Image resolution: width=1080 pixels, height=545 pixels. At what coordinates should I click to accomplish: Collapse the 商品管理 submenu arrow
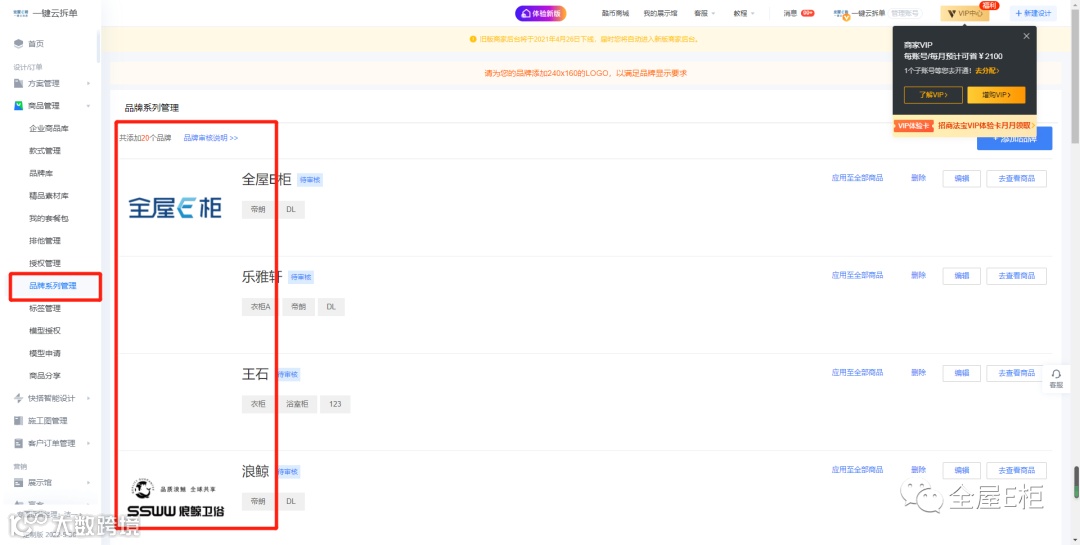coord(88,105)
